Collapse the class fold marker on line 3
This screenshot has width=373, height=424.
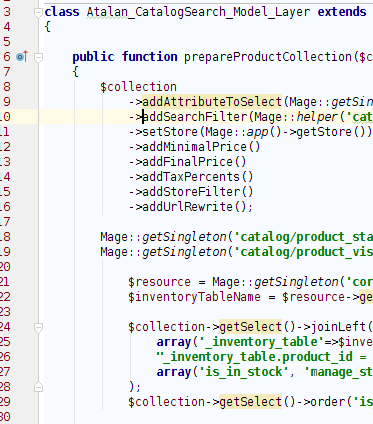(38, 13)
